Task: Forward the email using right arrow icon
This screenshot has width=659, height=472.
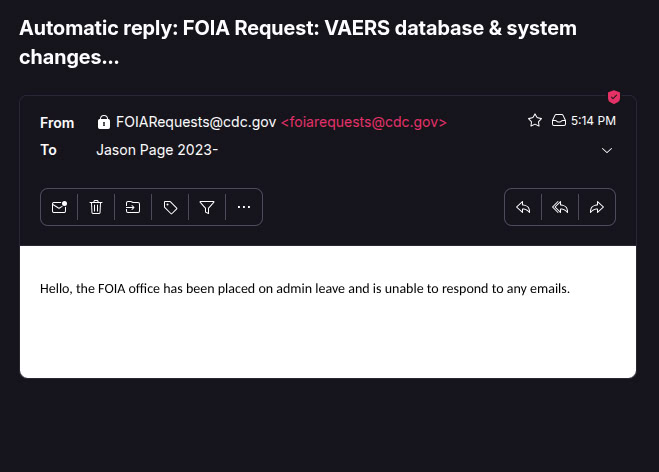Action: [x=597, y=207]
